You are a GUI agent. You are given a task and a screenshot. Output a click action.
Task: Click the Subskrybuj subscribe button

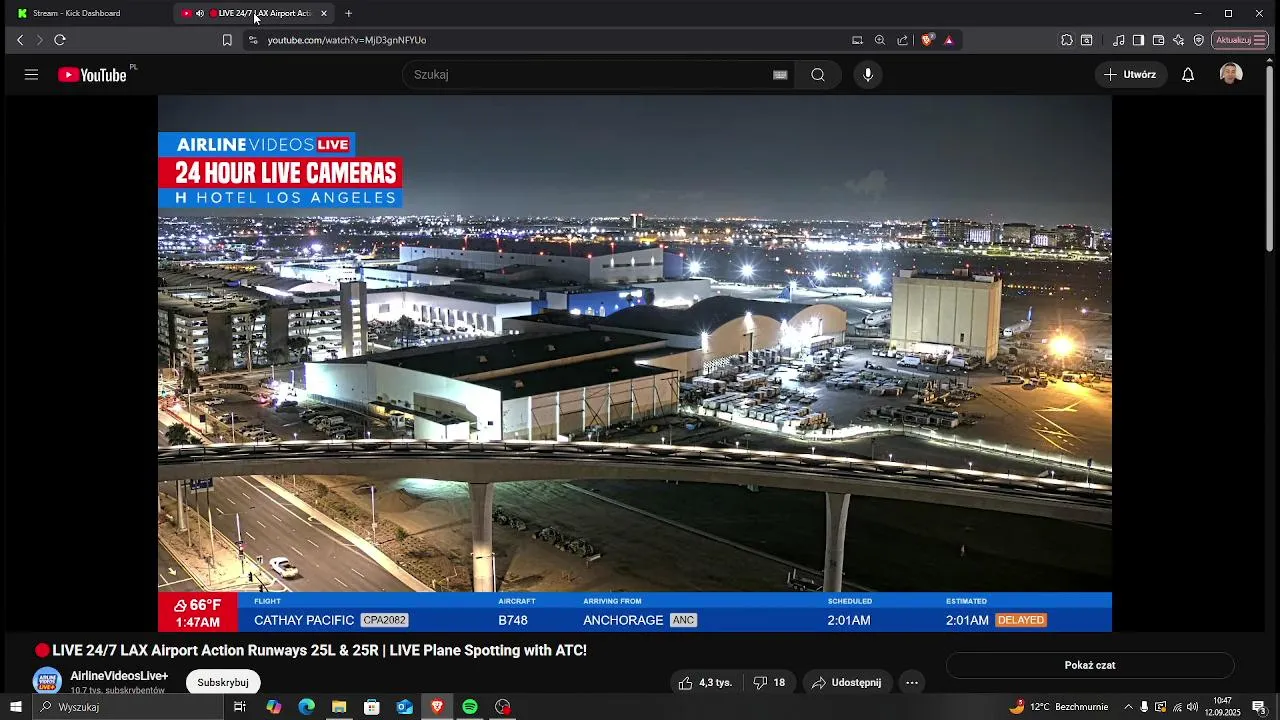coord(223,682)
